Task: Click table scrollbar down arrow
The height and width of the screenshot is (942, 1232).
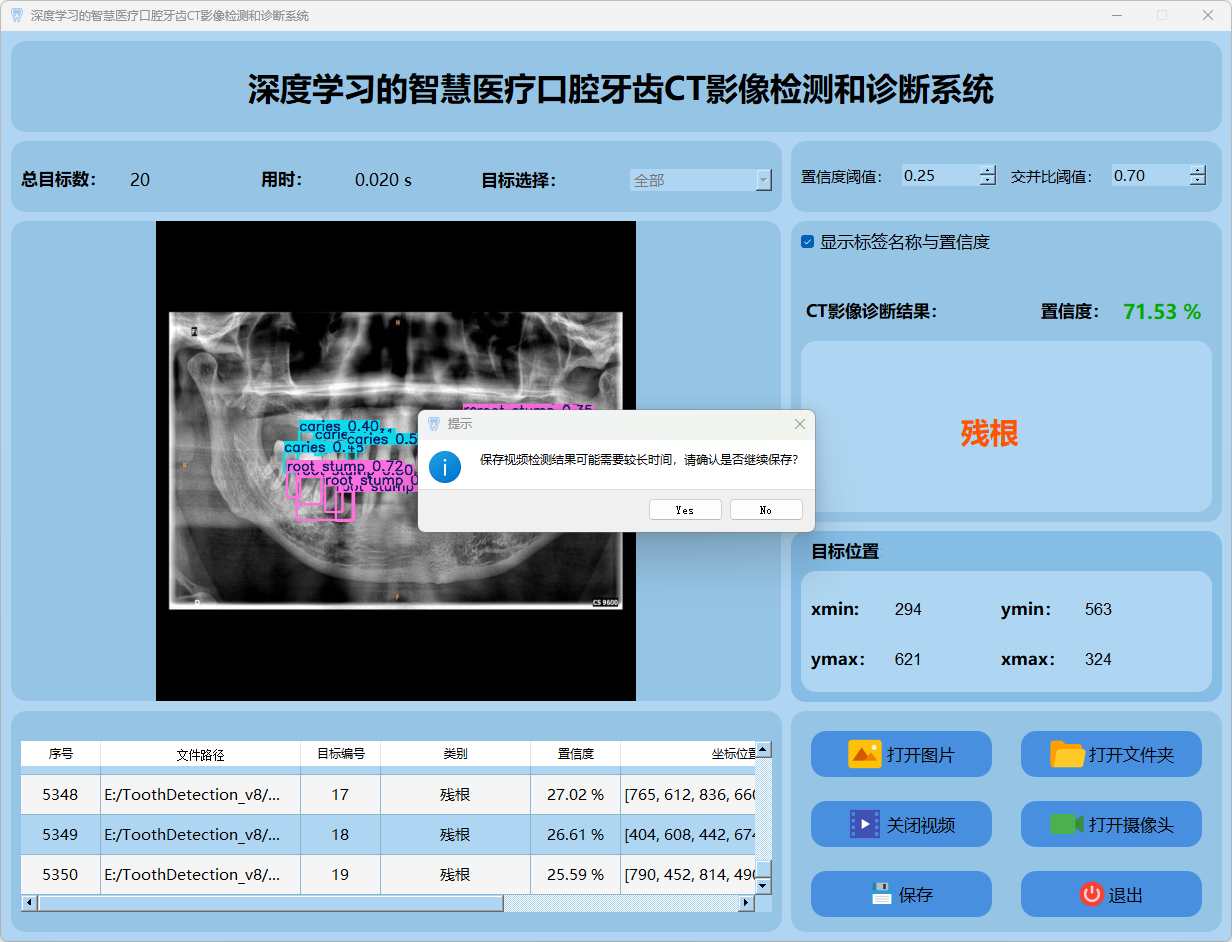Action: coord(763,886)
